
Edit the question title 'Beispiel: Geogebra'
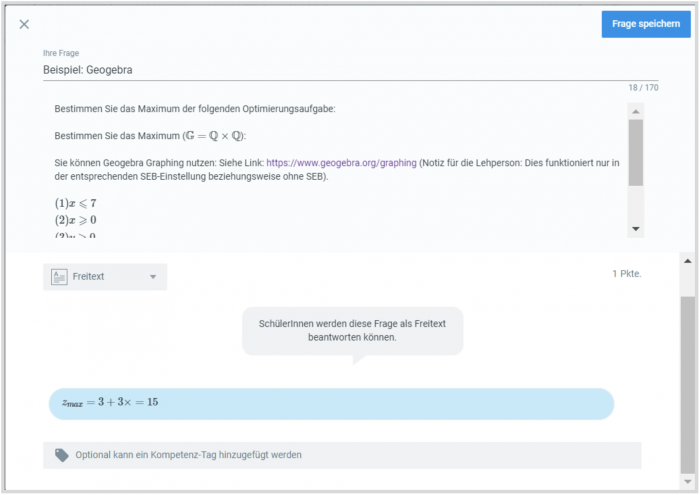350,70
